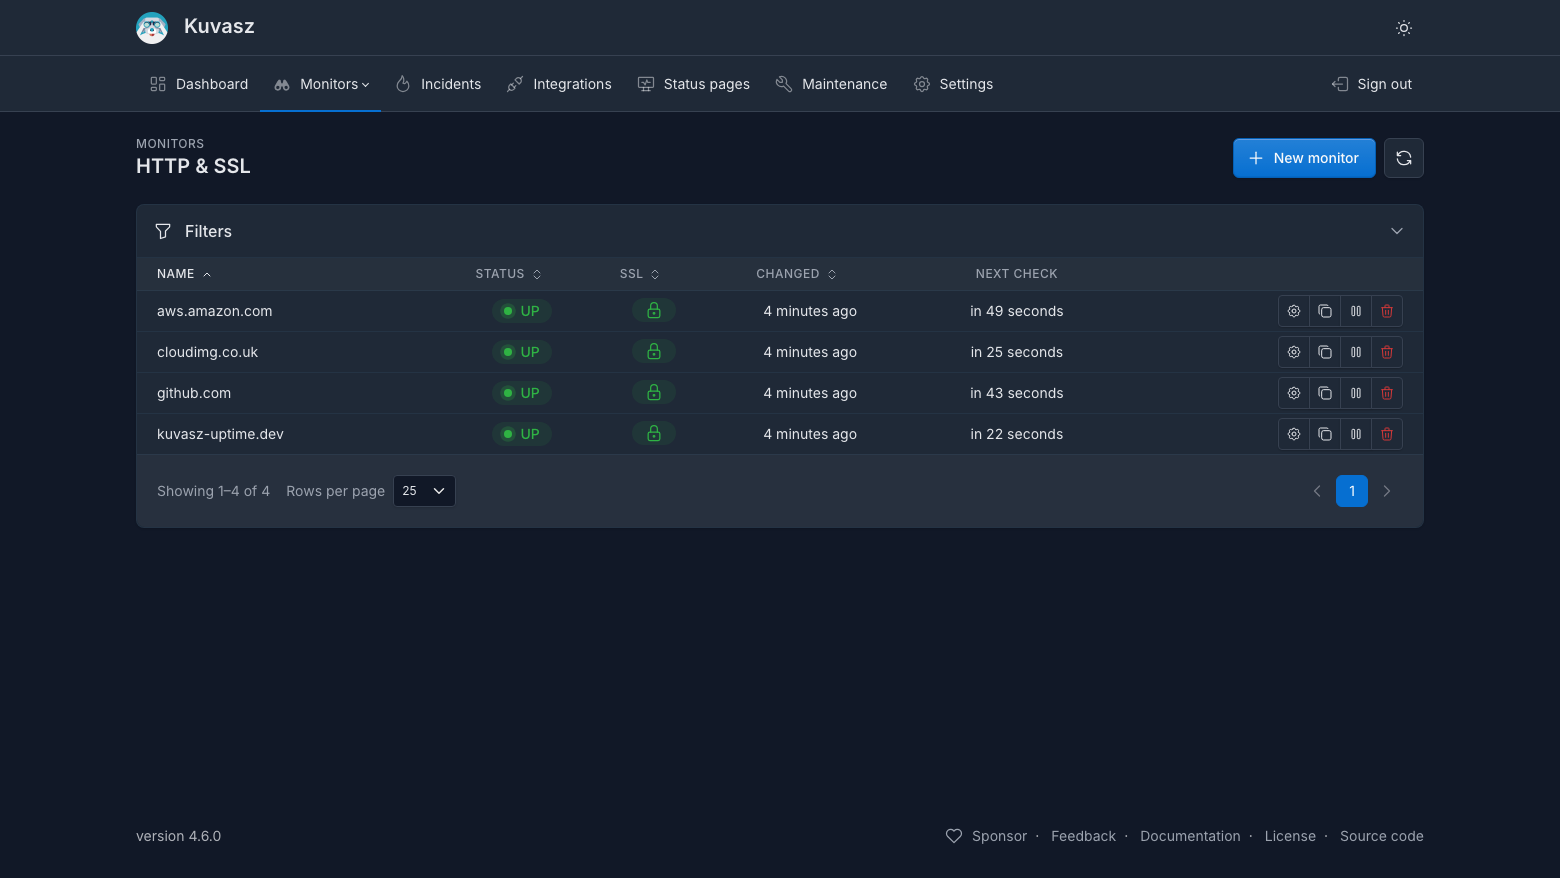1560x878 pixels.
Task: Delete the github.com monitor
Action: click(1387, 393)
